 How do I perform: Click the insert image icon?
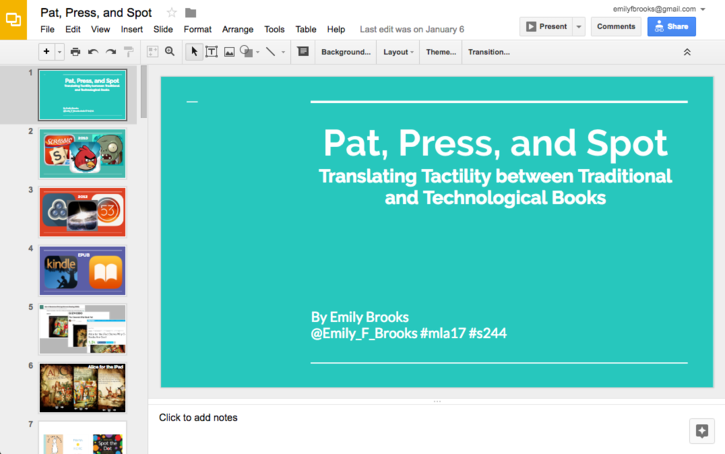tap(229, 52)
